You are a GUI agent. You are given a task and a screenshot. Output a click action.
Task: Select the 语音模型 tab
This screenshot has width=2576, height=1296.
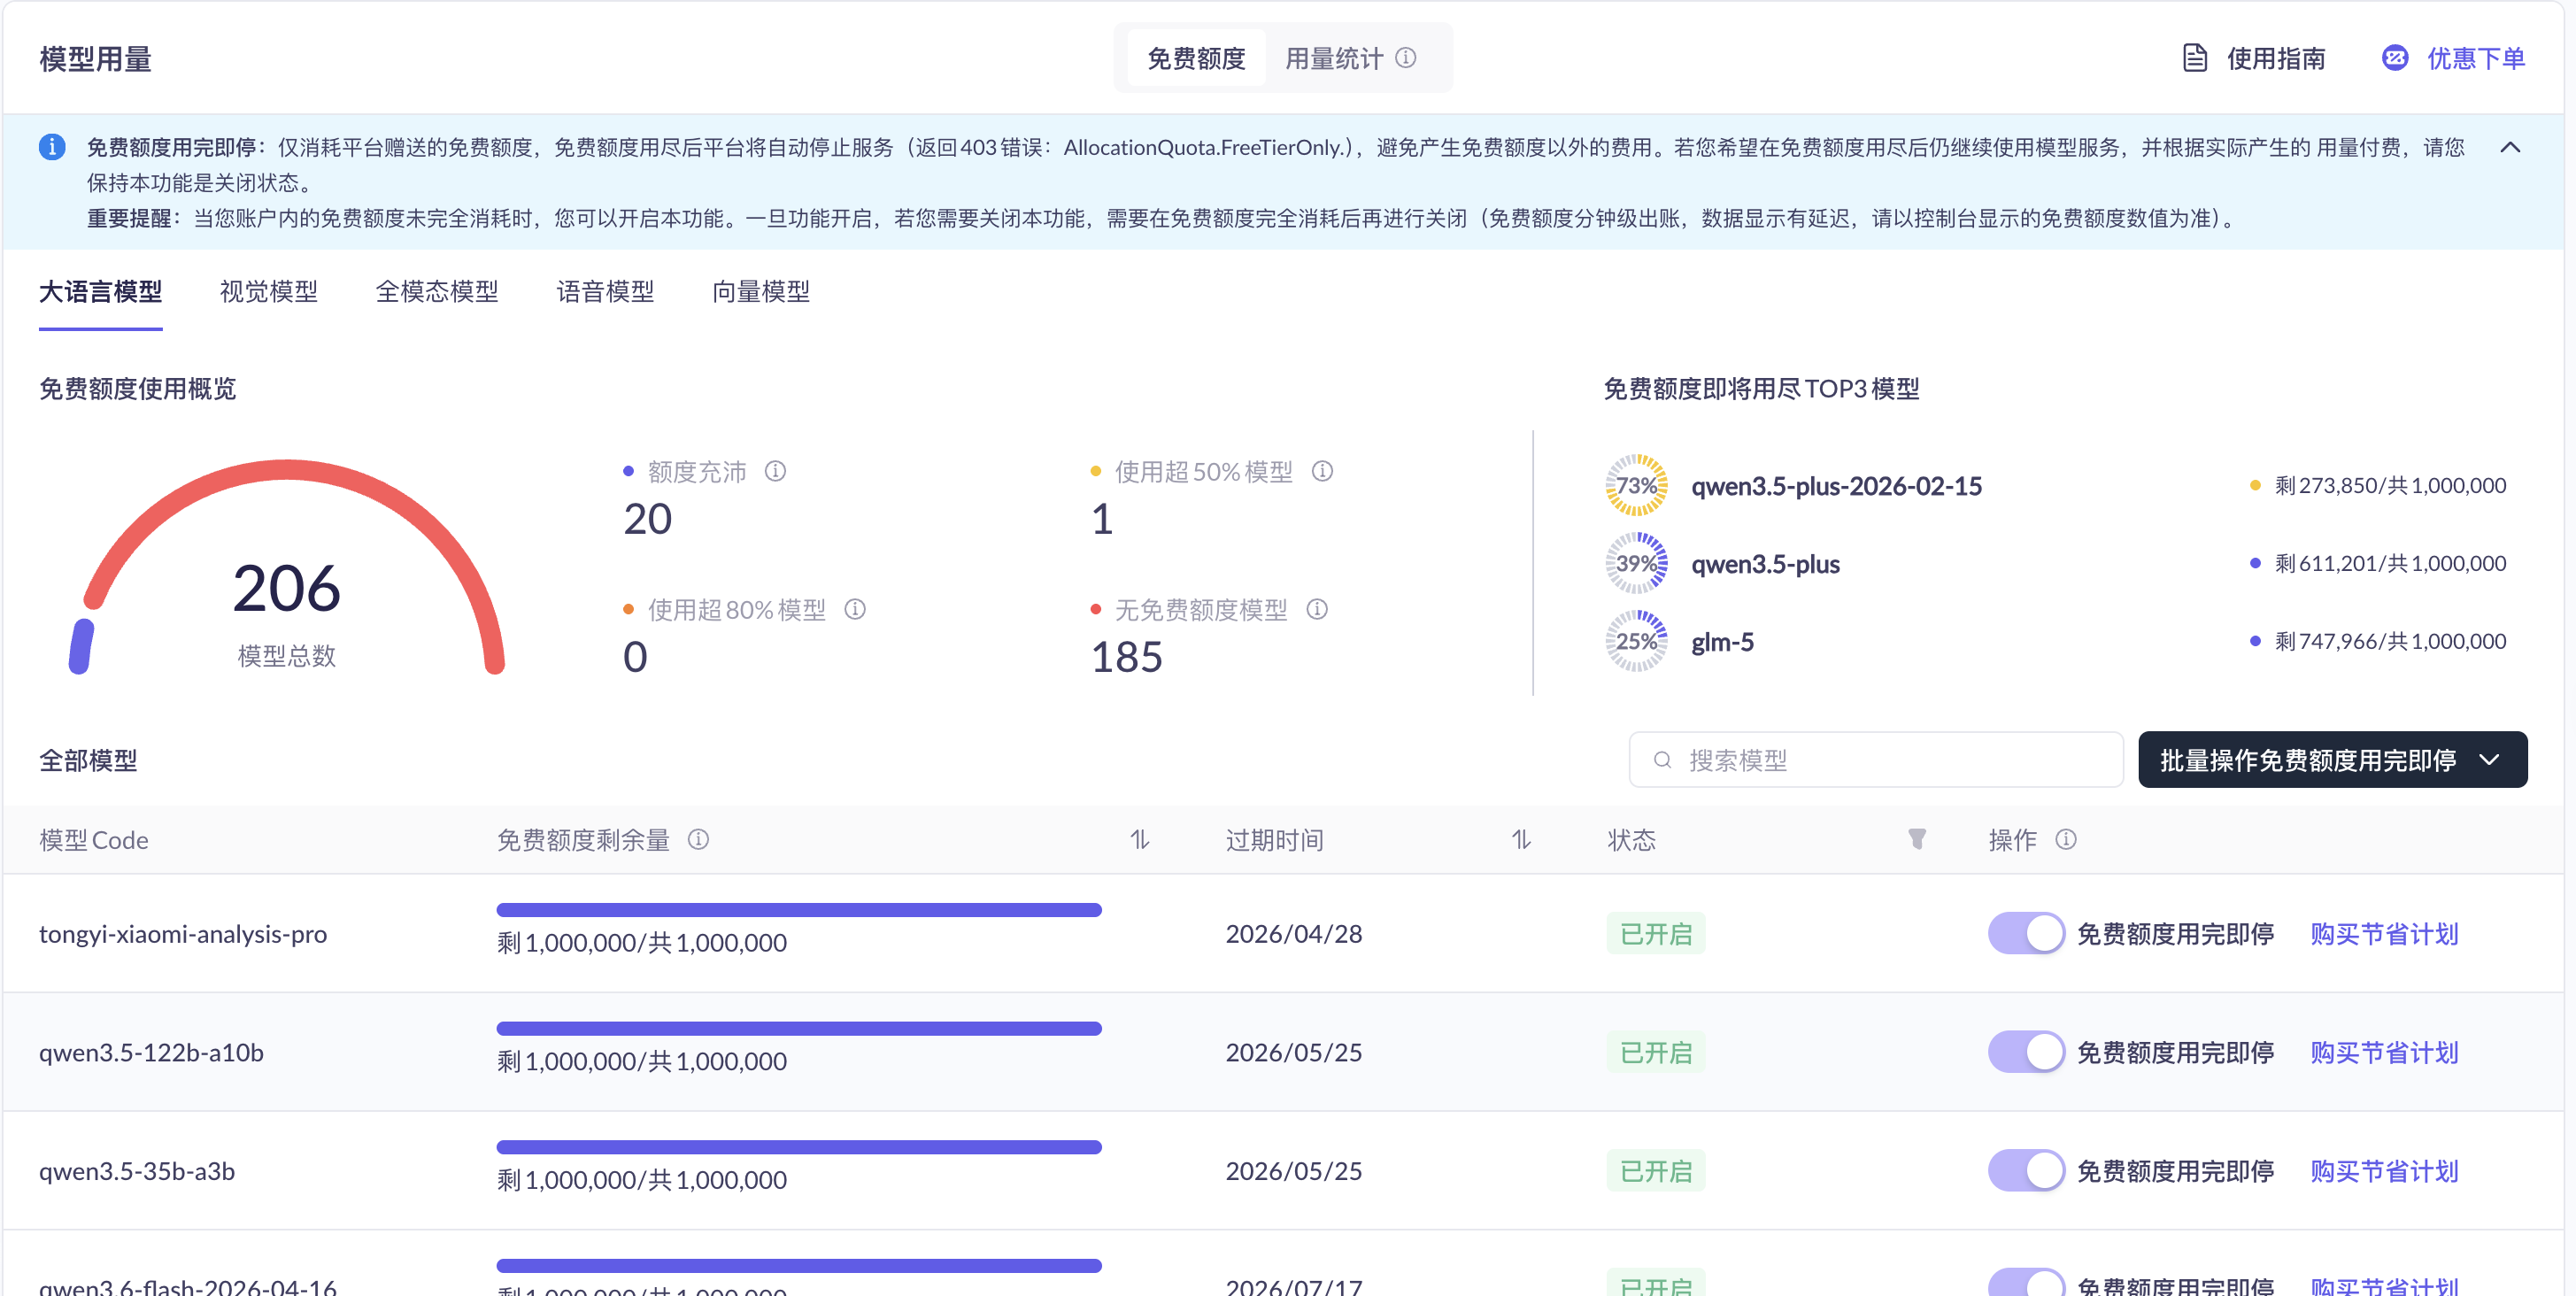605,291
